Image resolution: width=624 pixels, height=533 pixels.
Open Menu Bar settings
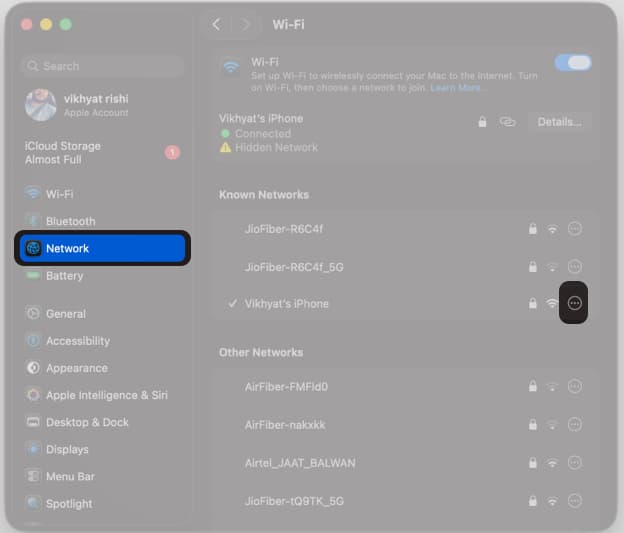102,476
